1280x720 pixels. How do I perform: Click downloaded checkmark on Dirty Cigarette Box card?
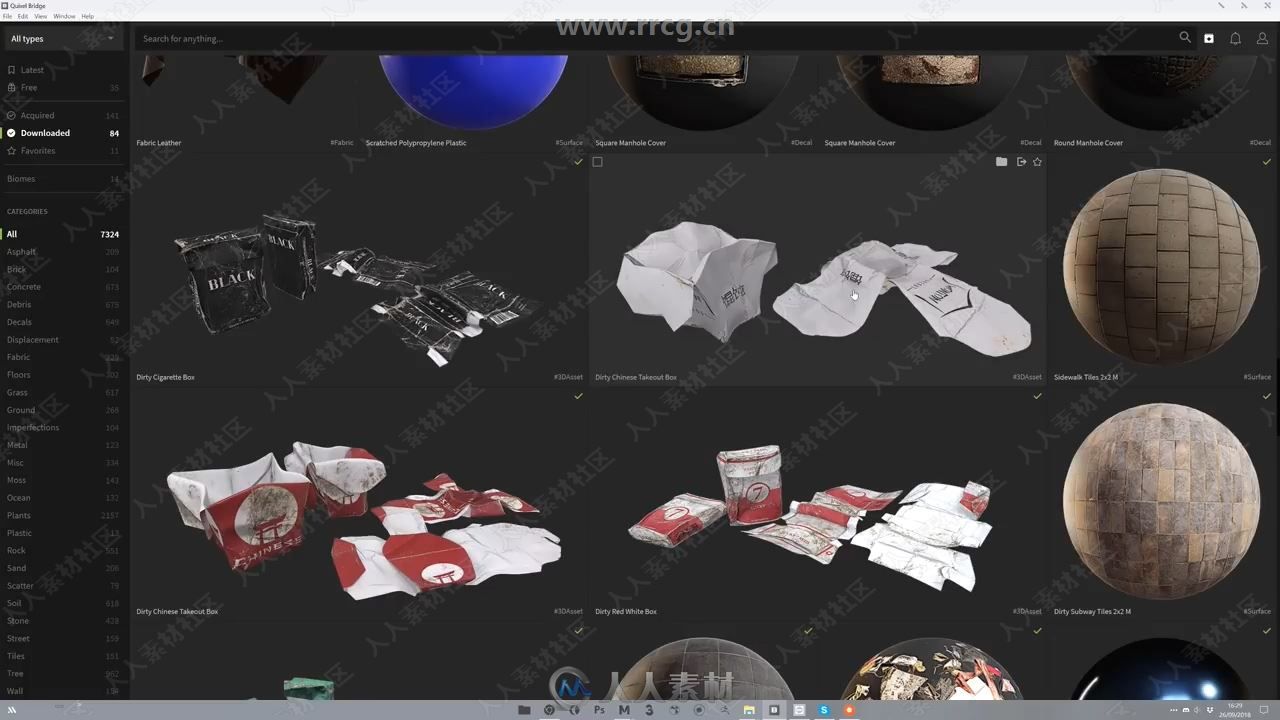[578, 162]
